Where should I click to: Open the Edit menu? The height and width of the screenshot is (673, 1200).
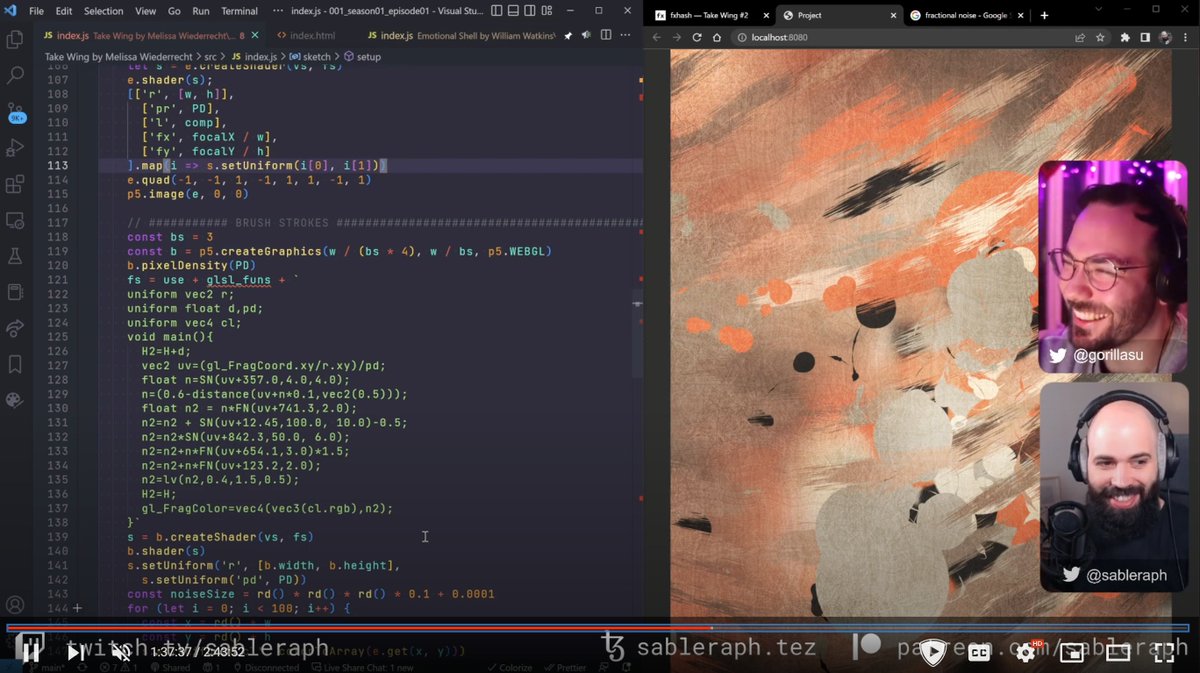click(x=64, y=11)
